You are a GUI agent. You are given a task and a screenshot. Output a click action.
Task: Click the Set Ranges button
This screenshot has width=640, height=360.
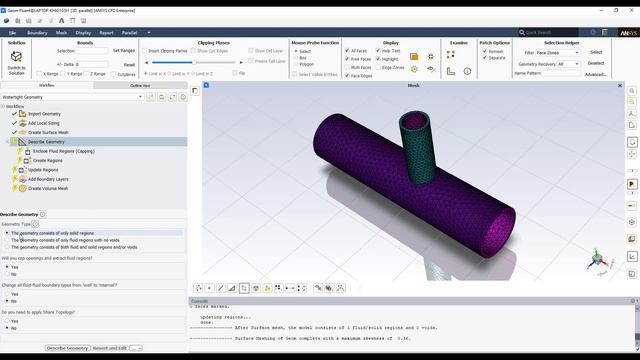(124, 51)
